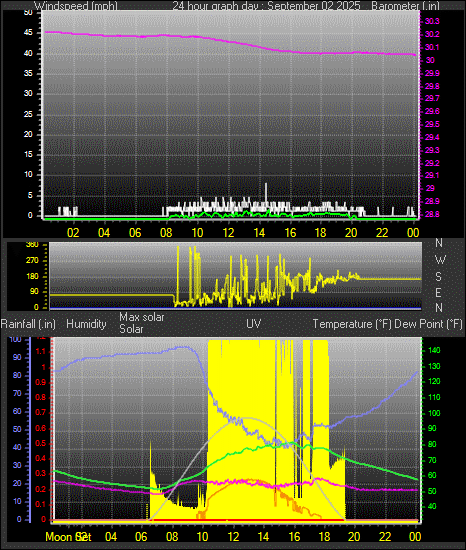This screenshot has width=466, height=550.
Task: Click barometer axis value '29.9'
Action: point(432,73)
